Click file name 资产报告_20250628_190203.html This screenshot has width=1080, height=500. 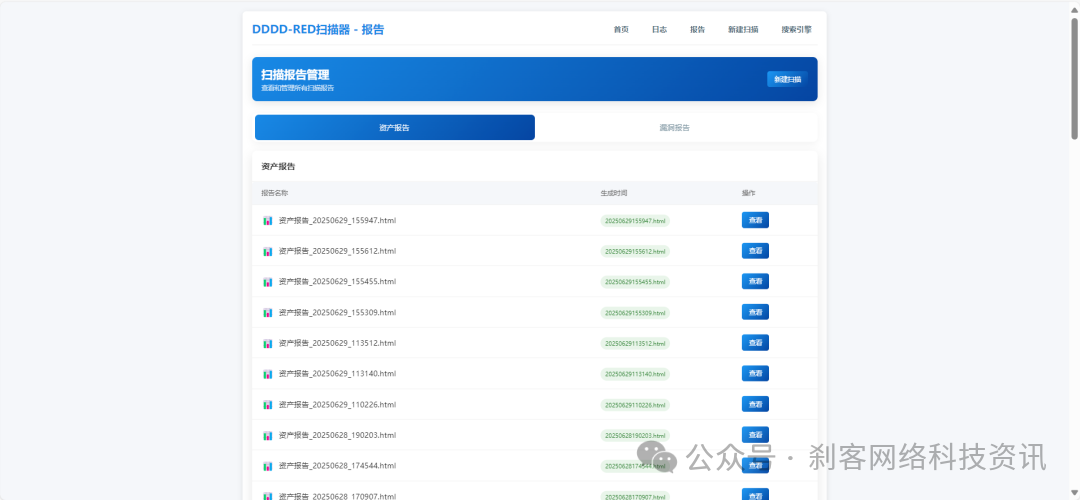[338, 435]
